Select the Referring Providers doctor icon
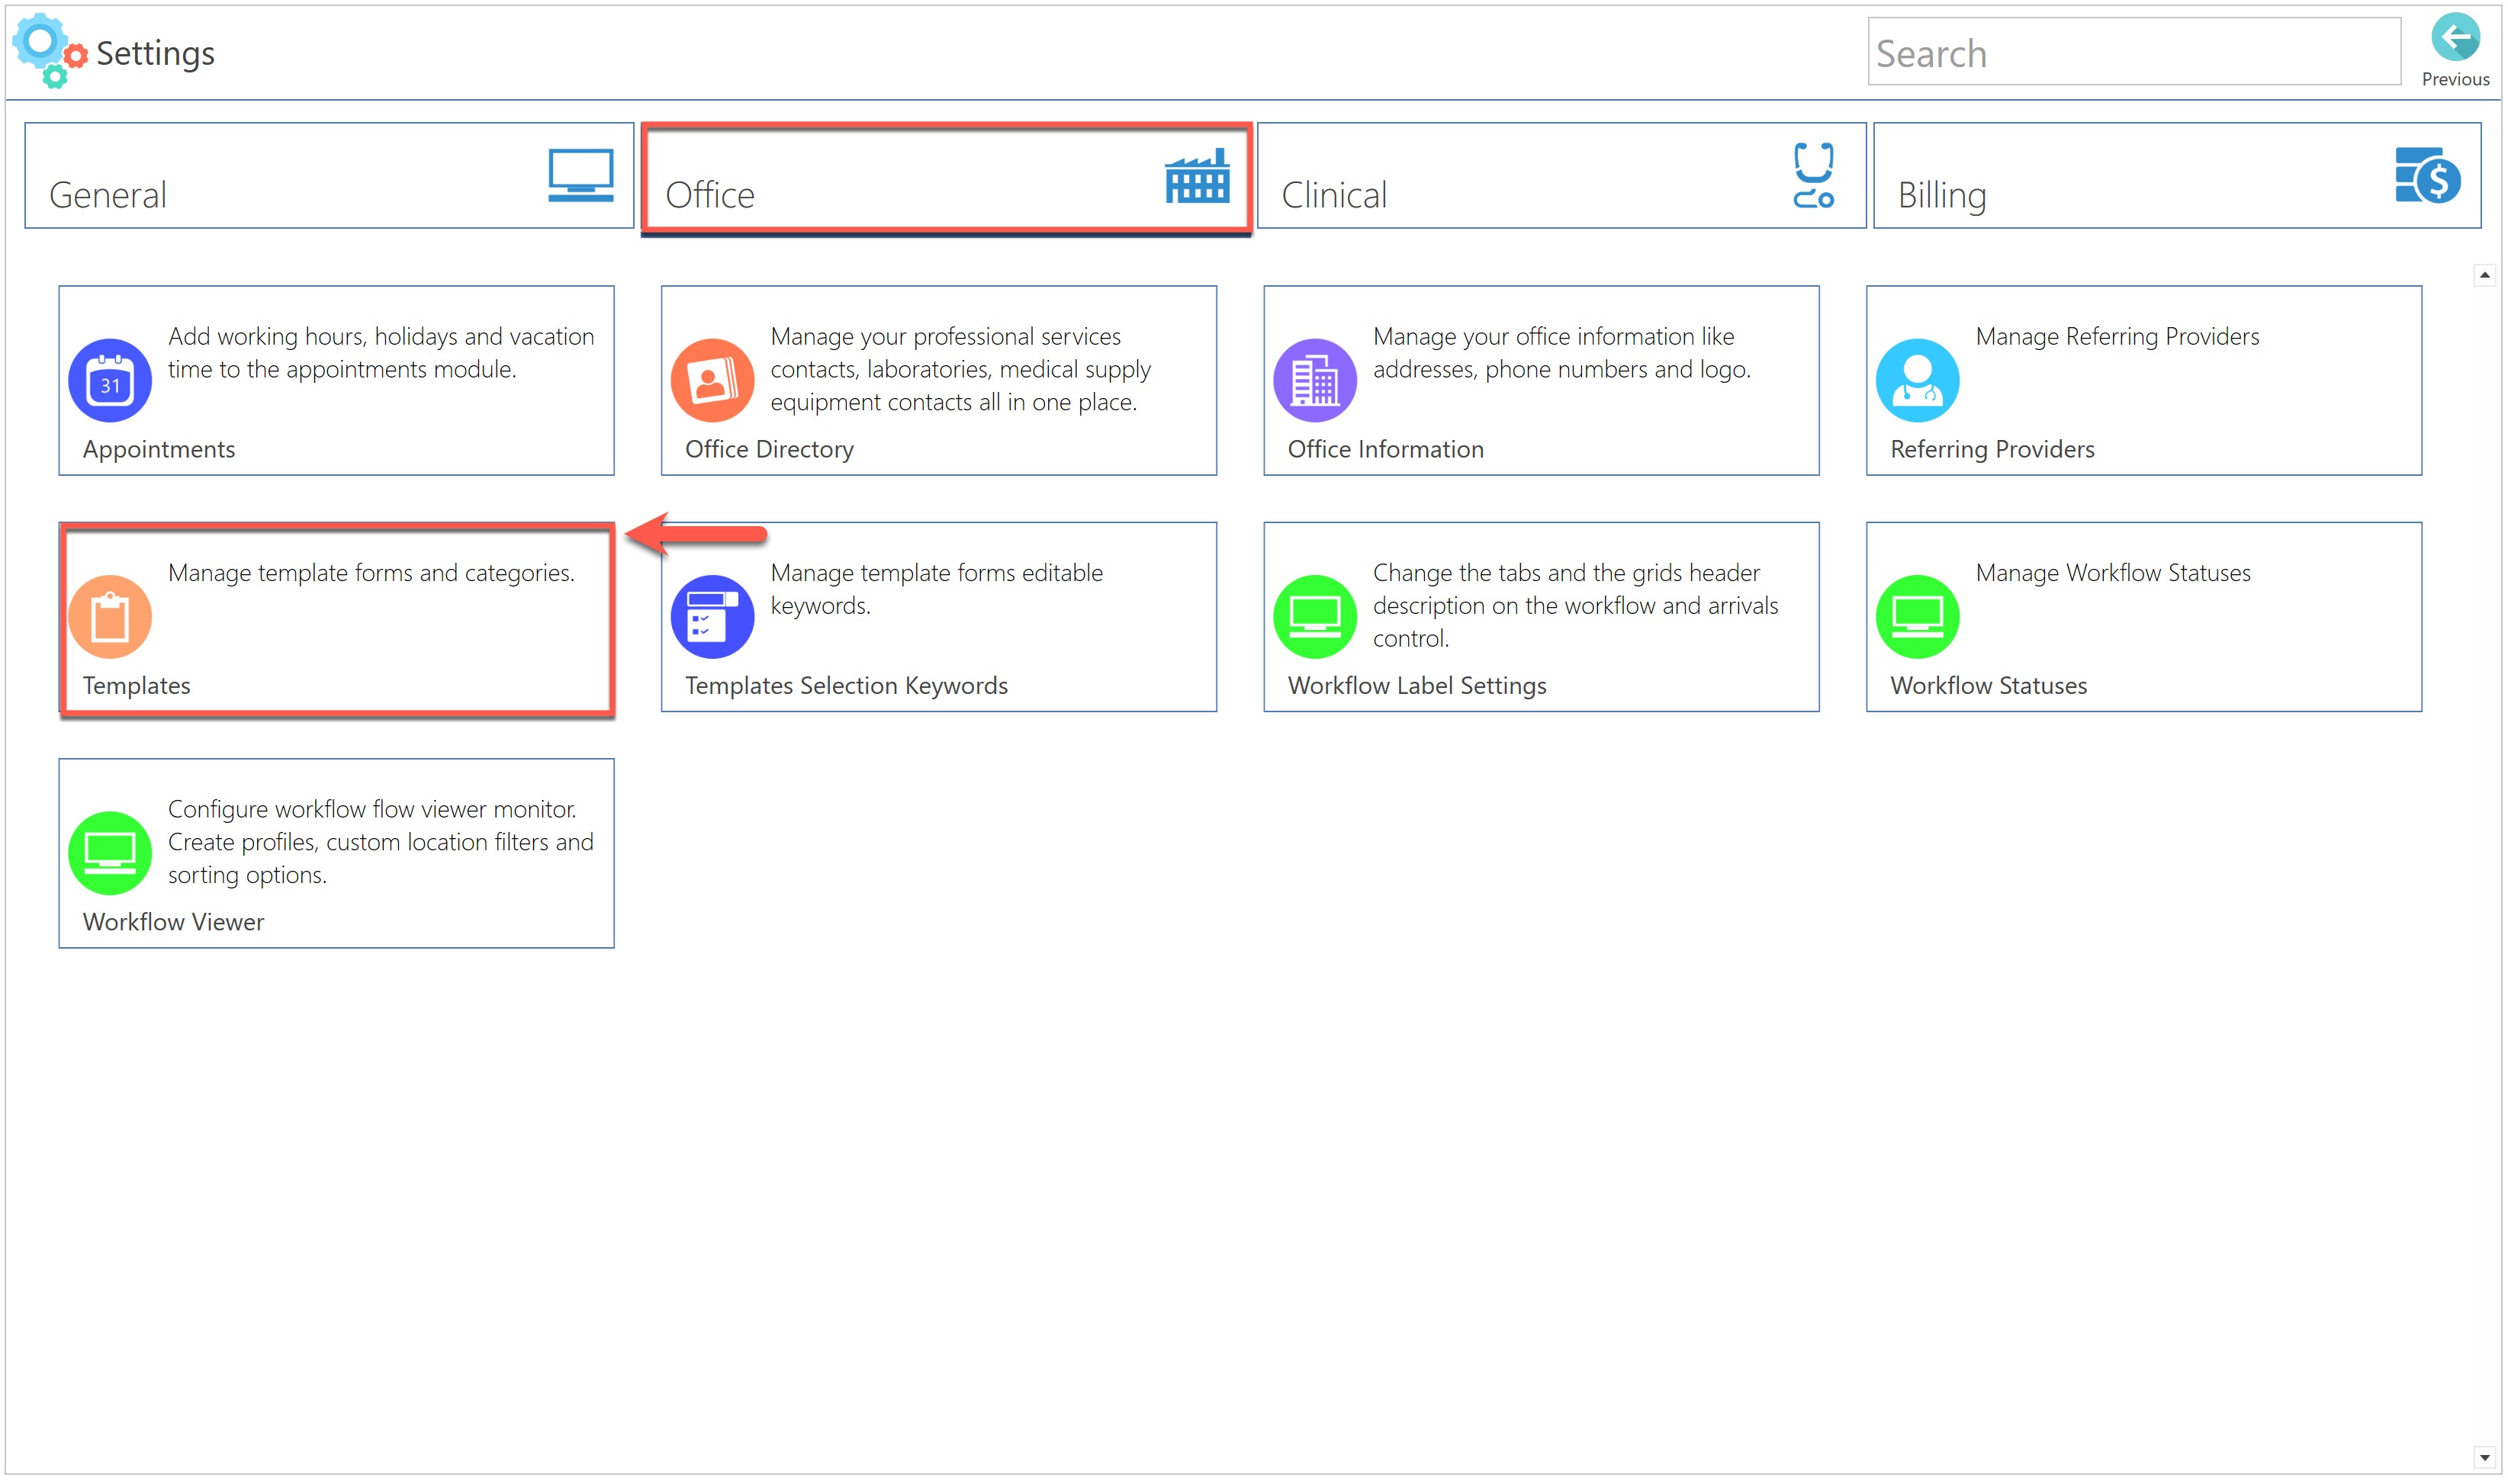 tap(1917, 381)
